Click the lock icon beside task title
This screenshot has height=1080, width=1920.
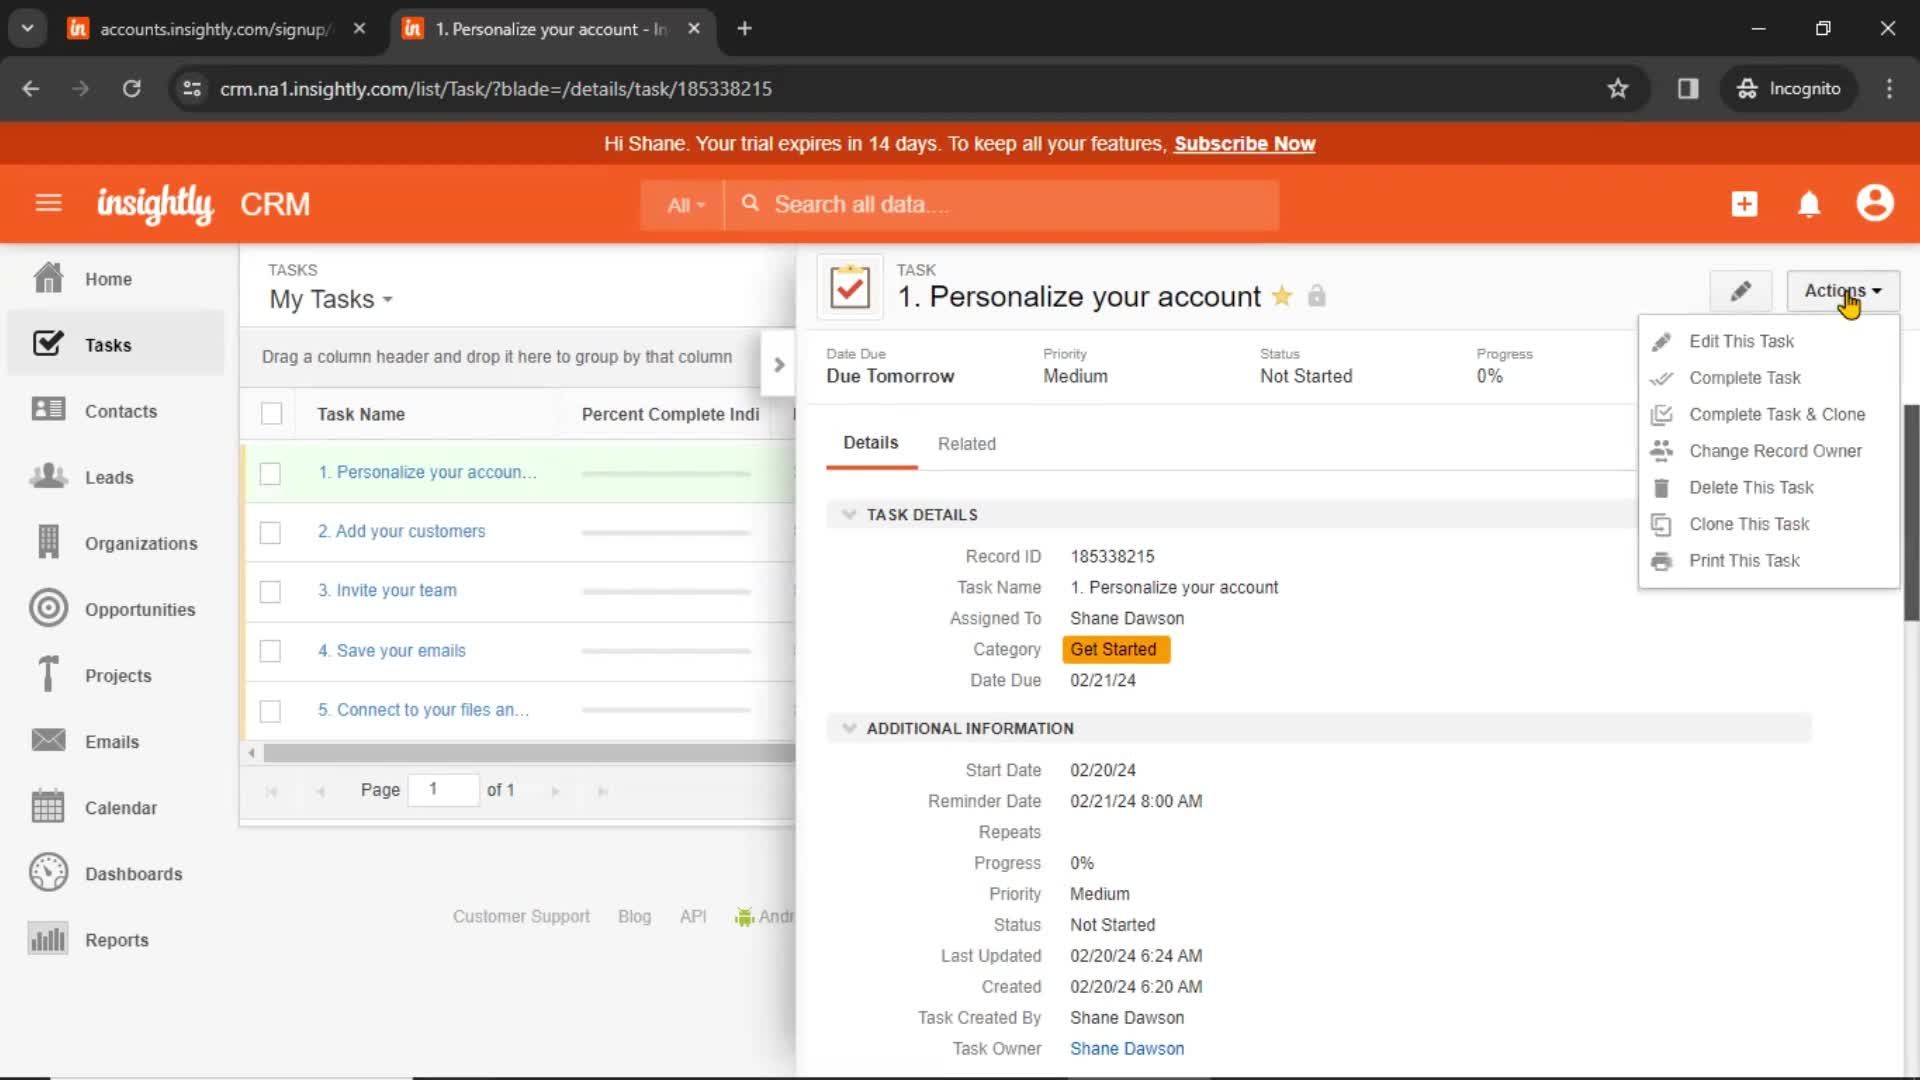pos(1317,296)
